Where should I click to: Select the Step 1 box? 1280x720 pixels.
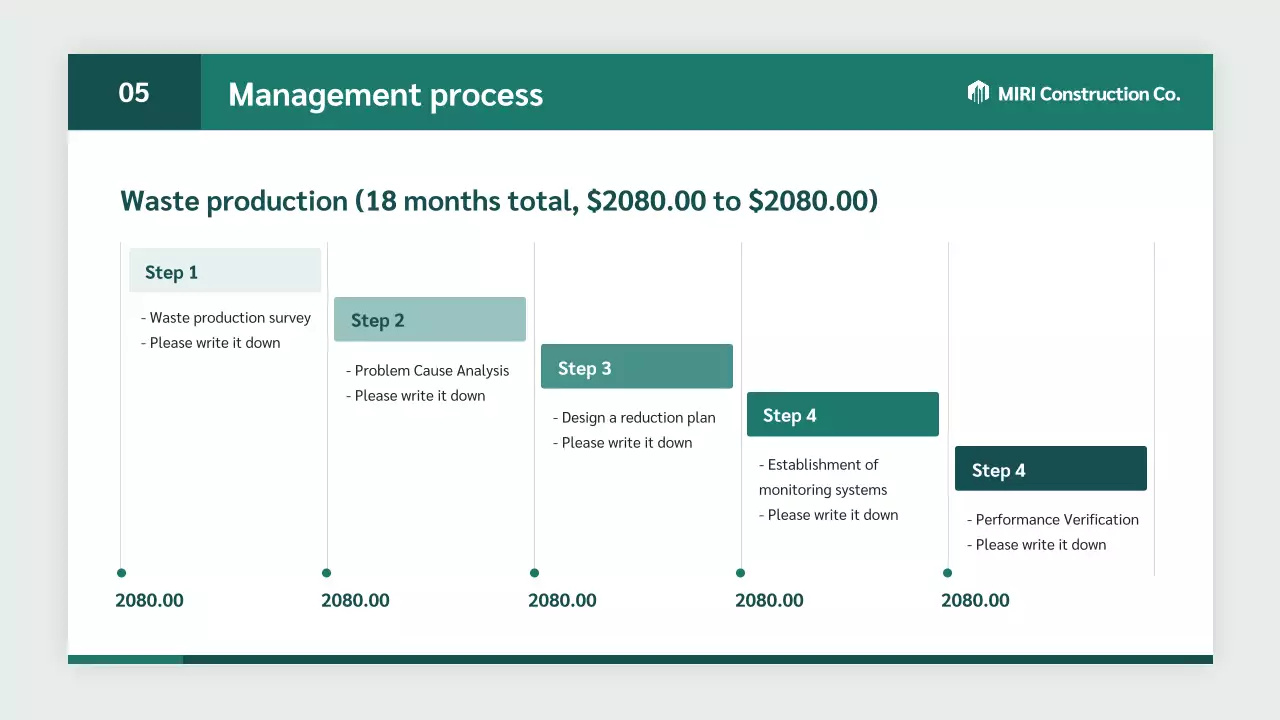click(225, 271)
